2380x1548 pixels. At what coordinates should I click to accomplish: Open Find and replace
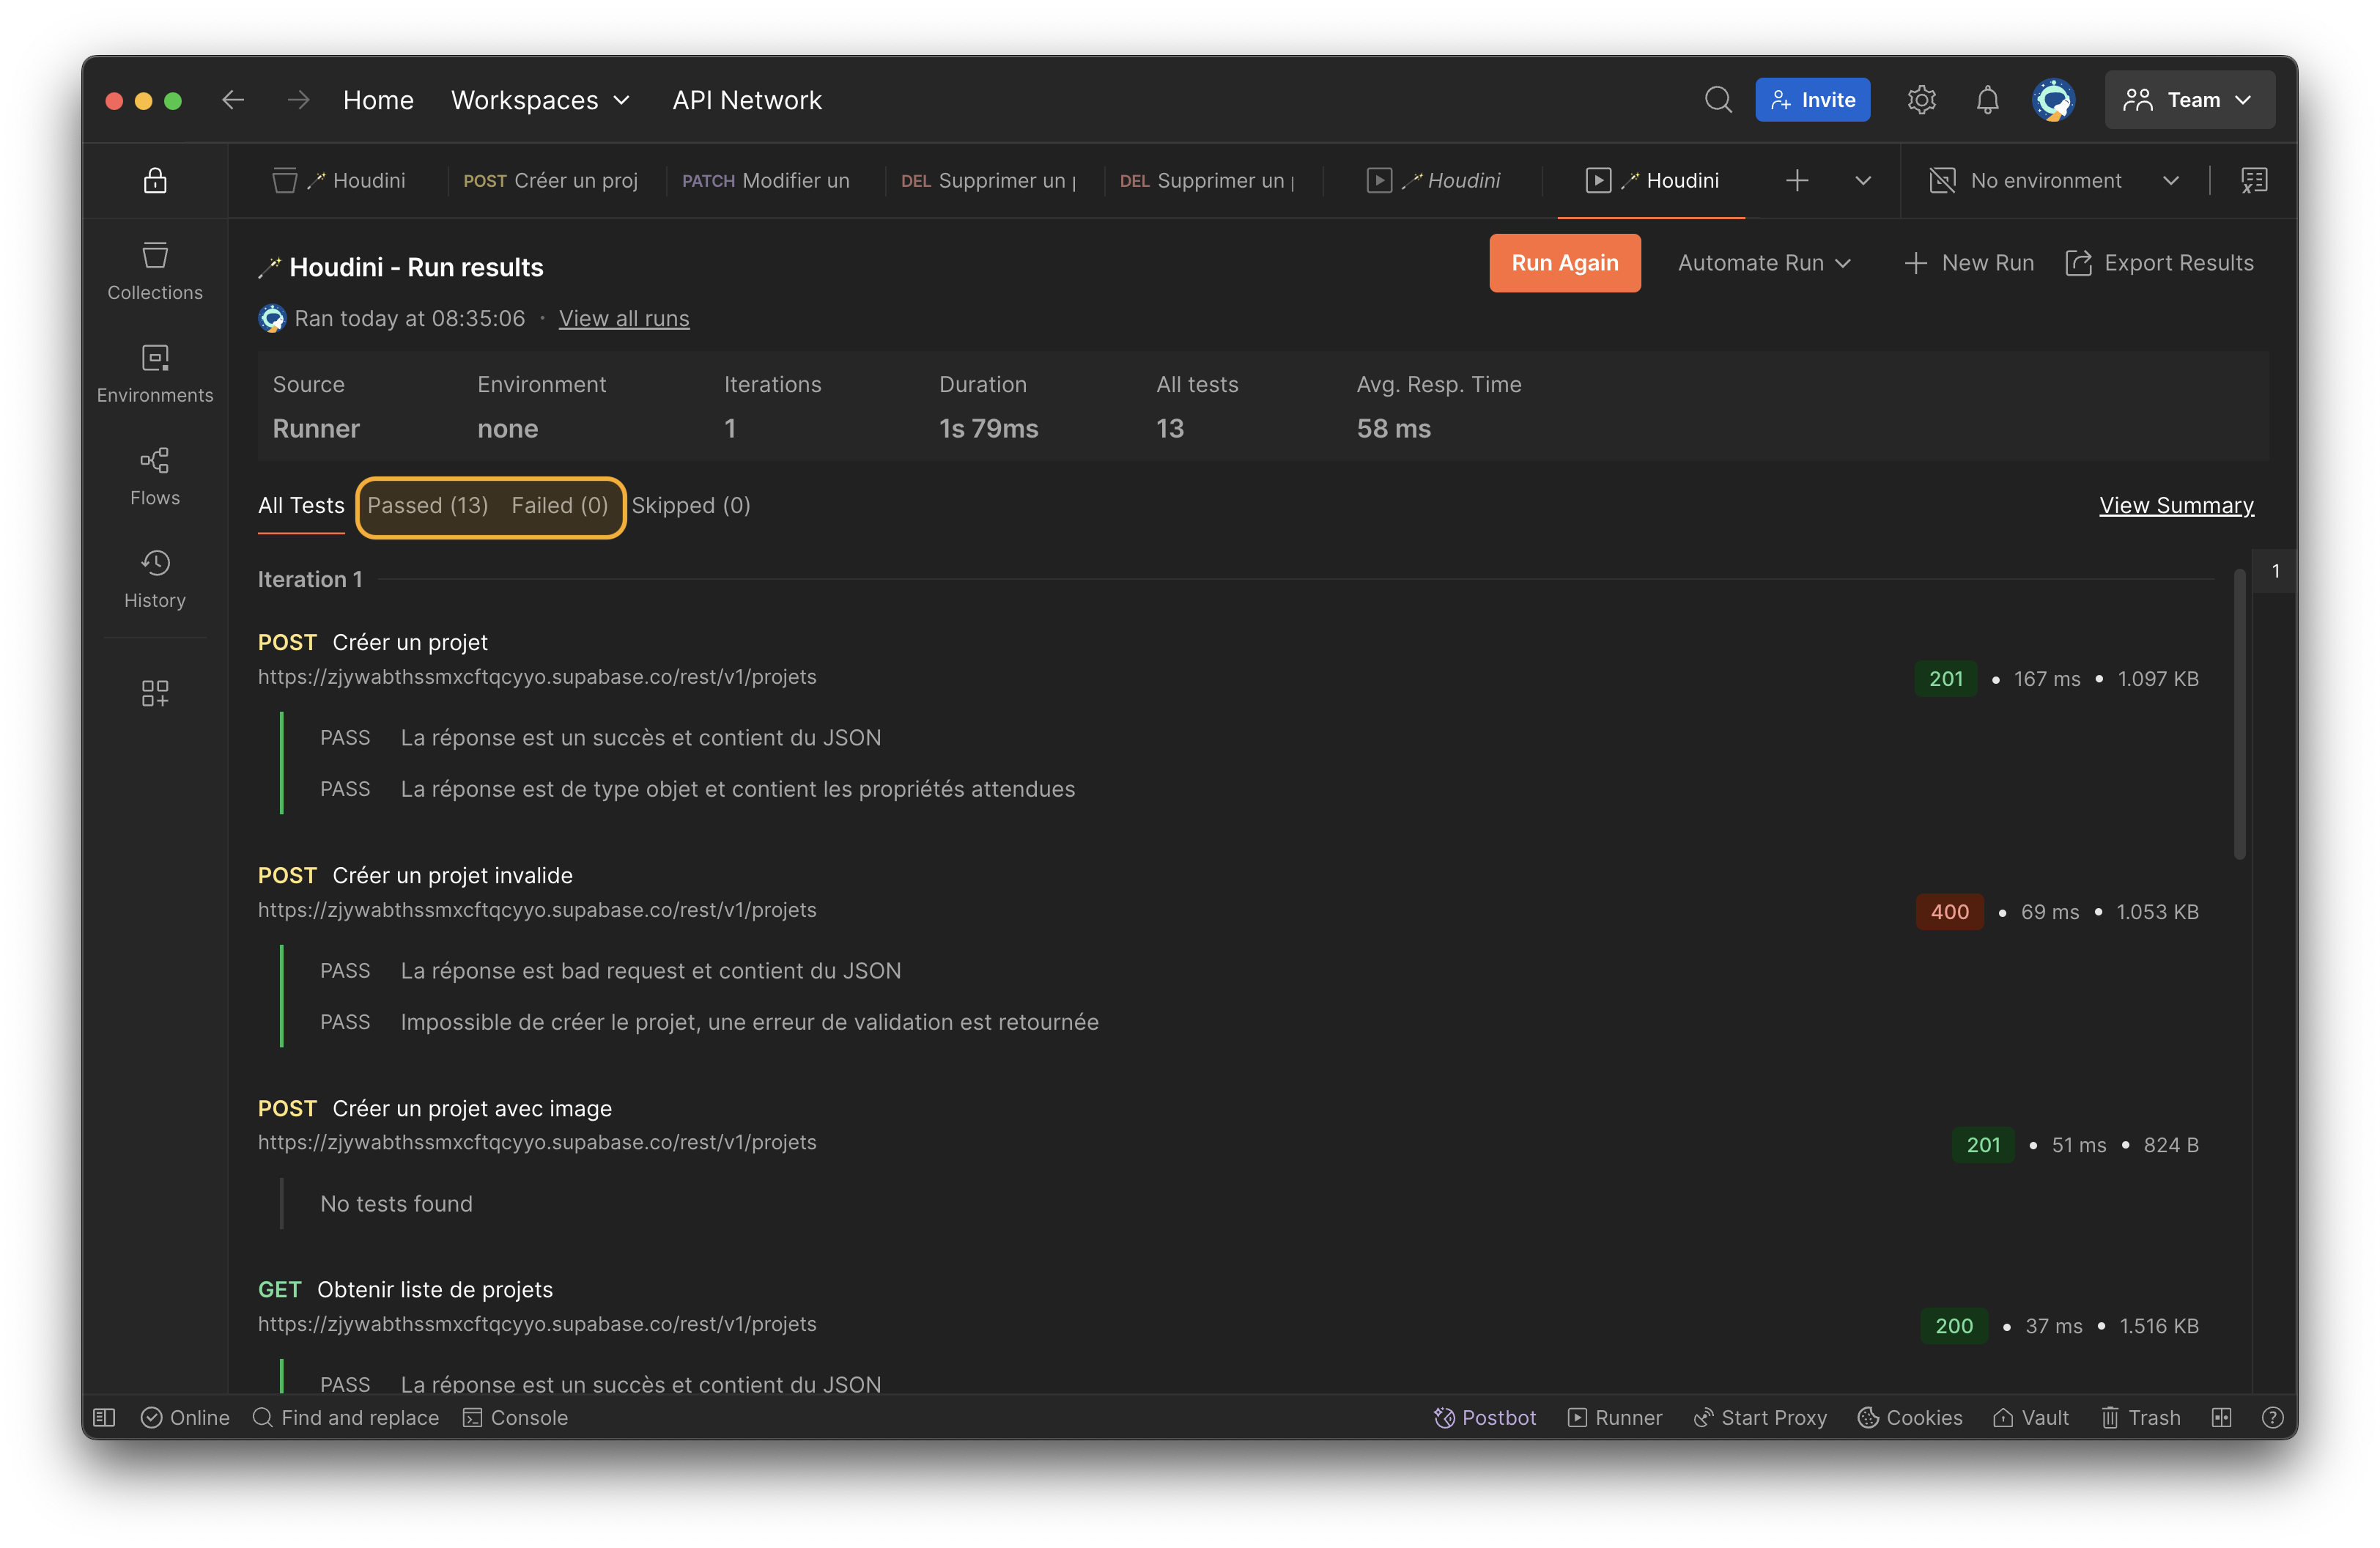pyautogui.click(x=346, y=1418)
